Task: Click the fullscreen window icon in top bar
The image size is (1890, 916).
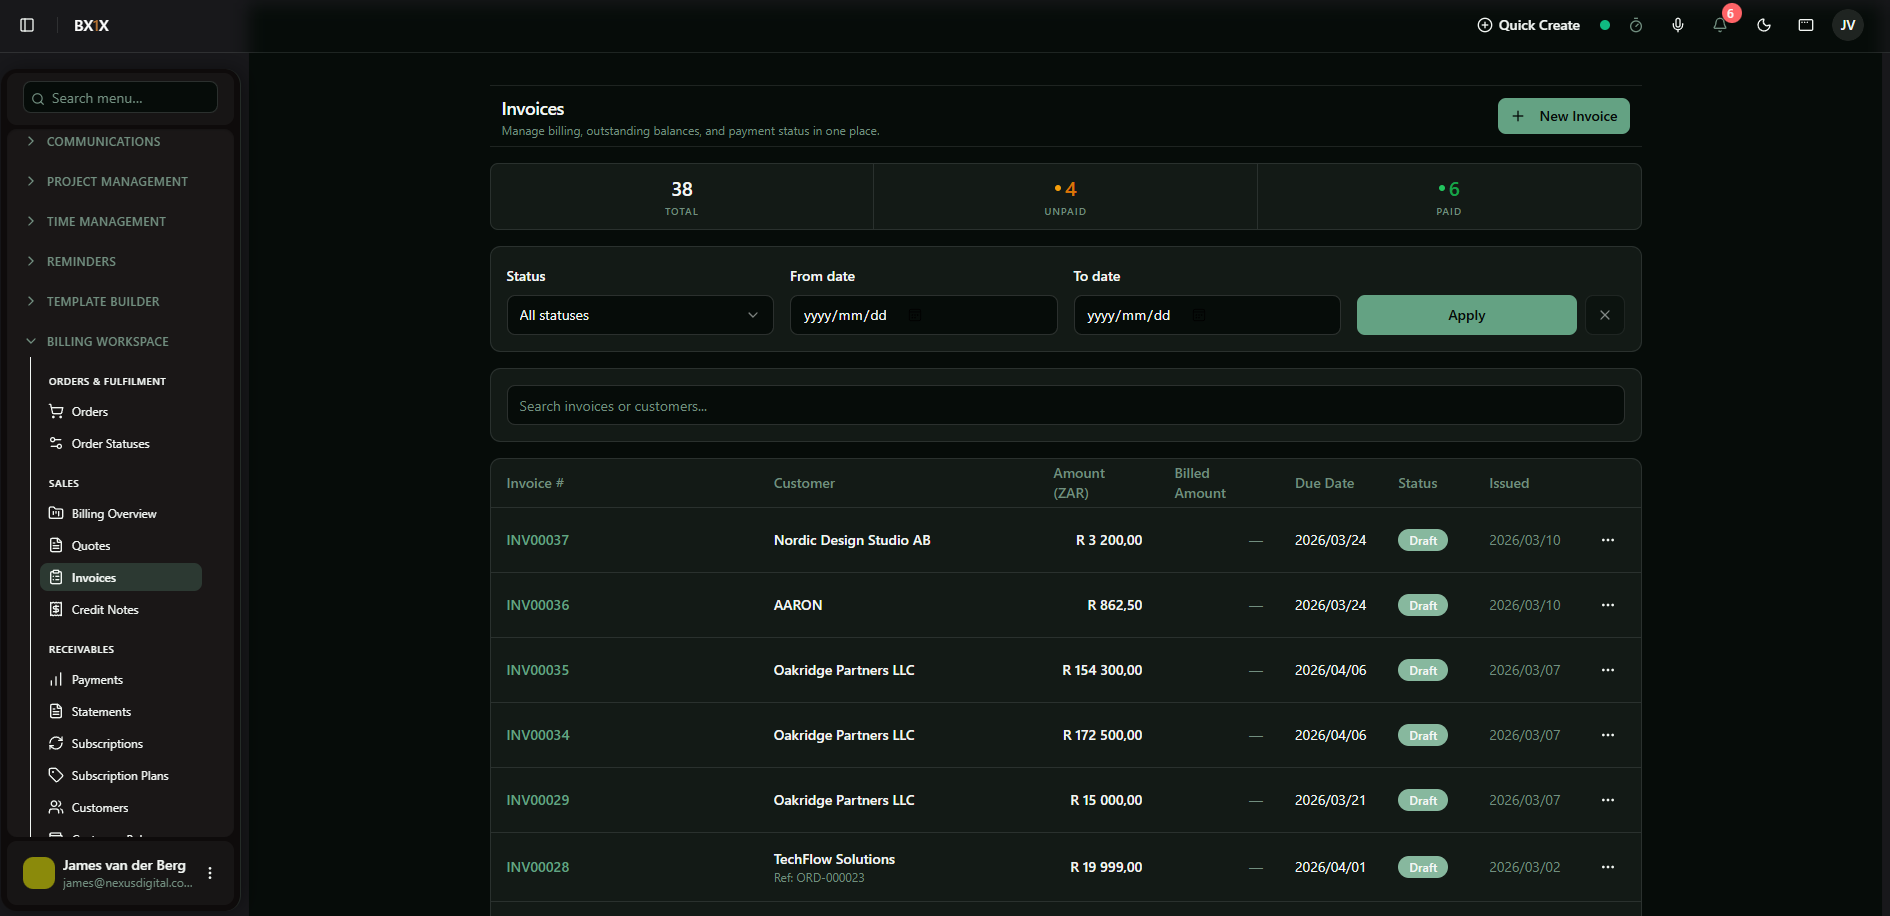Action: pyautogui.click(x=1806, y=25)
